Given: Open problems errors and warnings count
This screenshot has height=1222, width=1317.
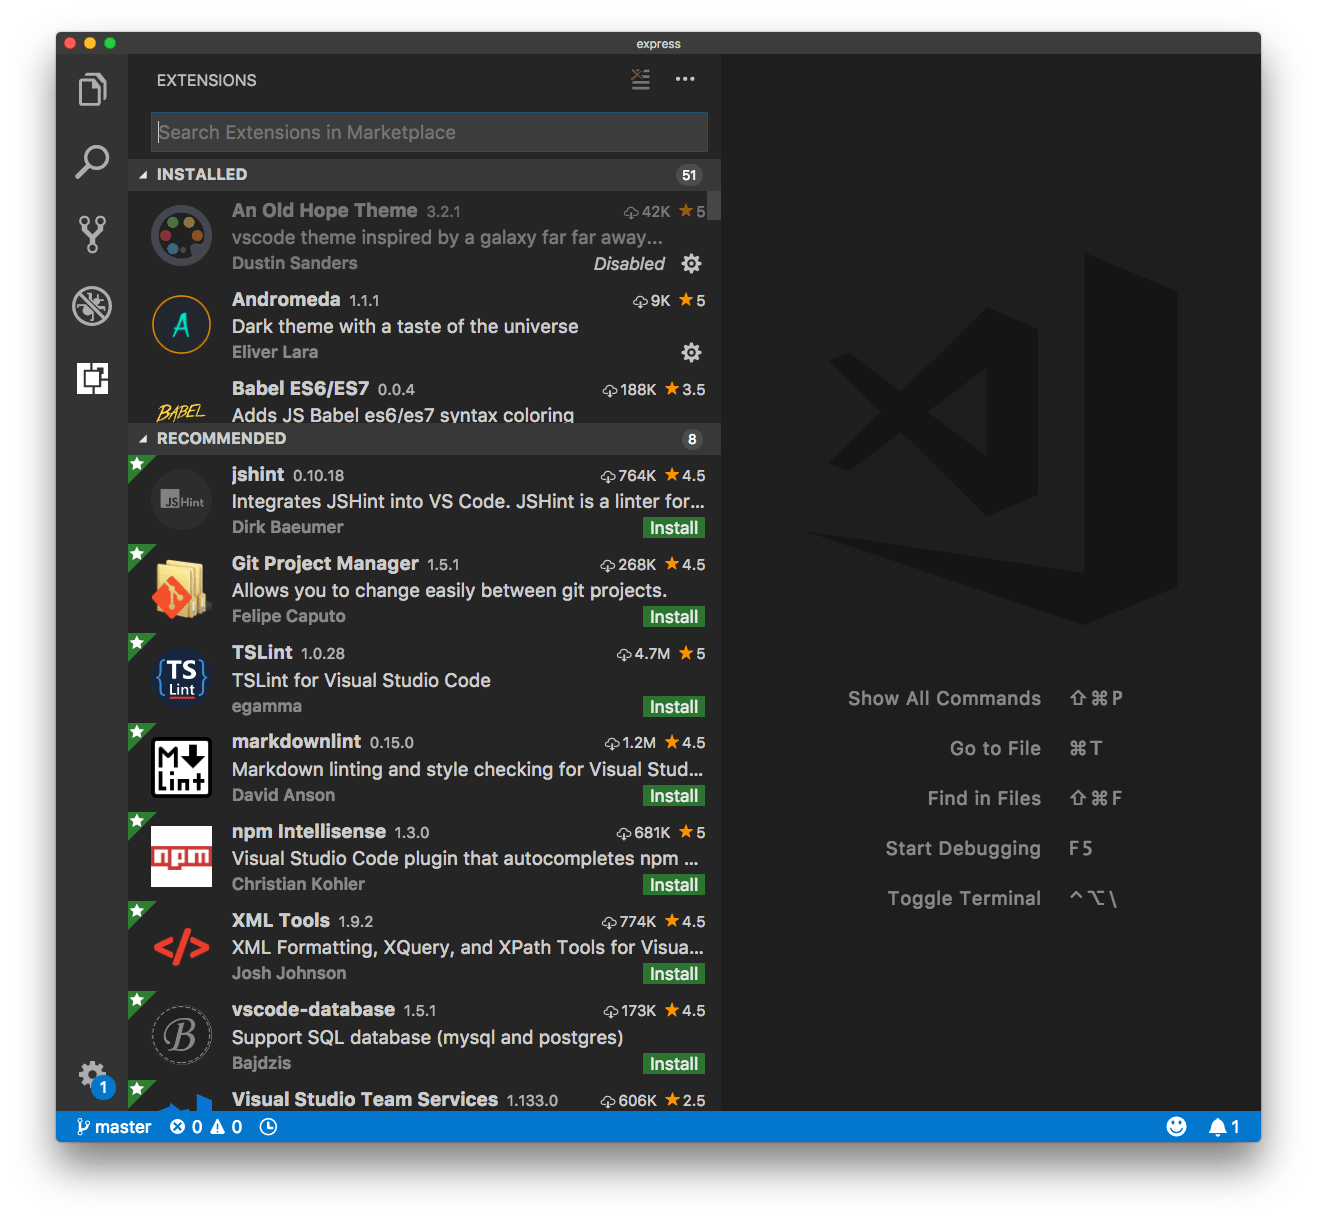Looking at the screenshot, I should coord(206,1127).
